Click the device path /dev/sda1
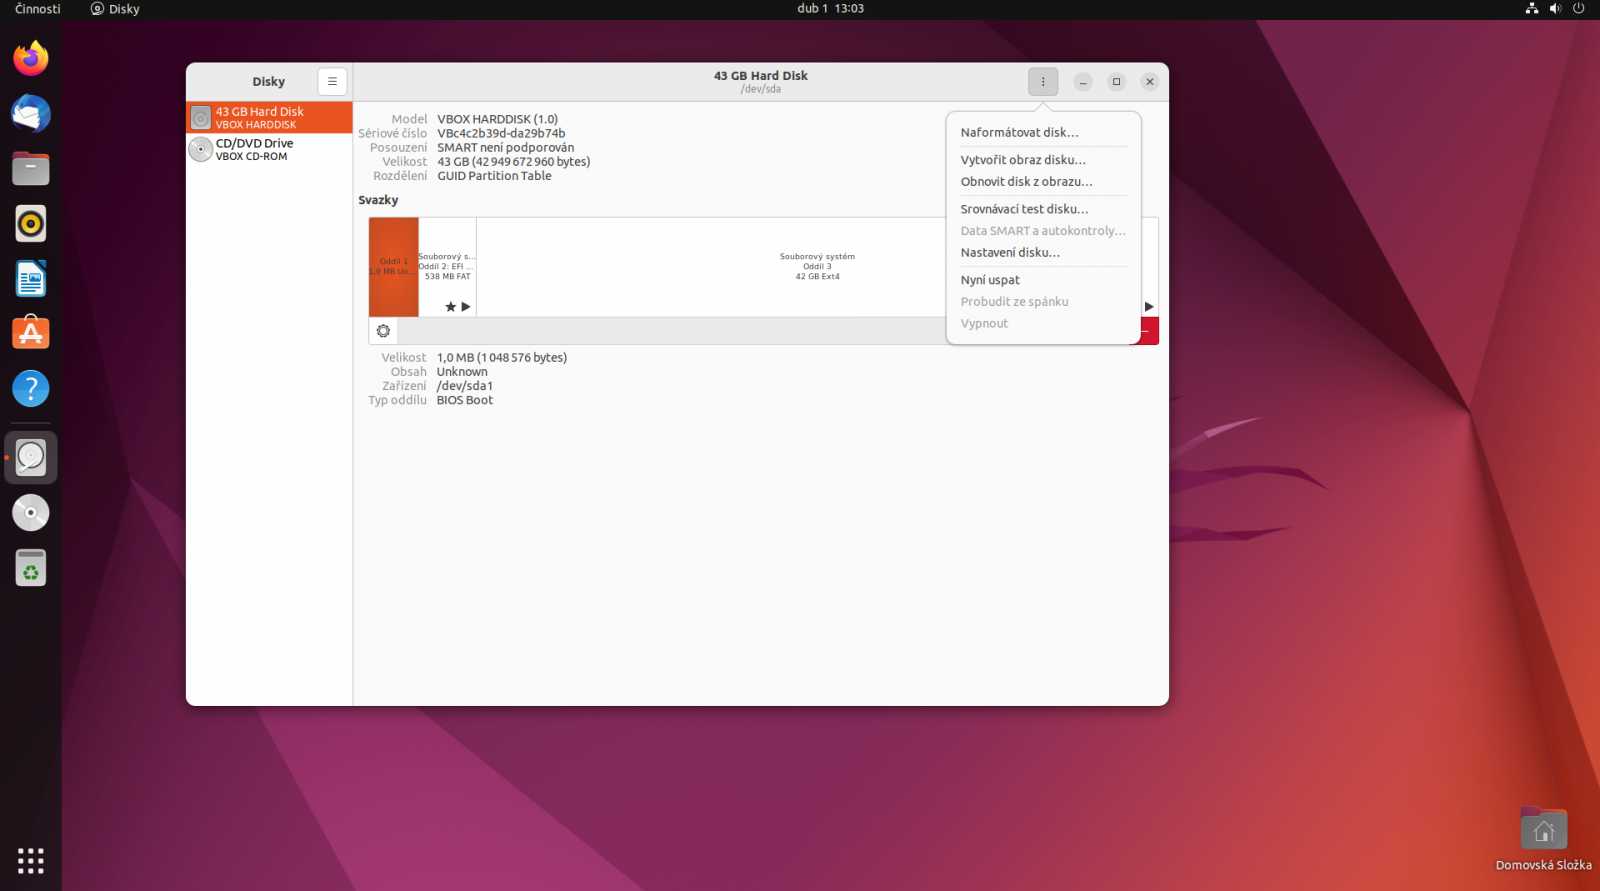 click(x=465, y=386)
